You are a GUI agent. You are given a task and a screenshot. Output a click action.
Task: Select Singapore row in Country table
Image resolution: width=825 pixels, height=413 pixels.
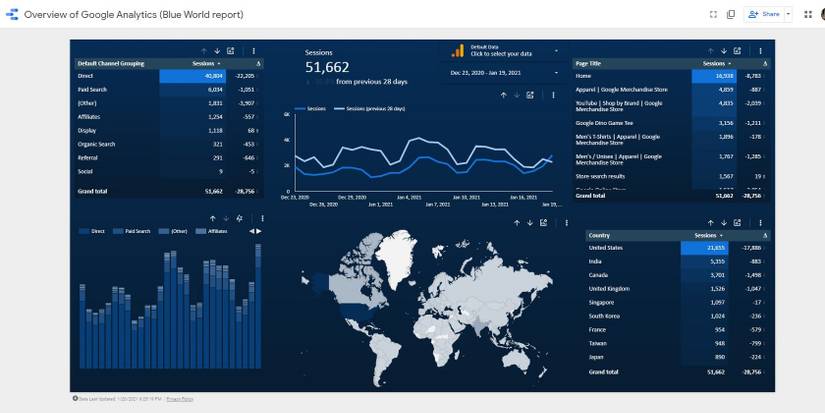678,303
